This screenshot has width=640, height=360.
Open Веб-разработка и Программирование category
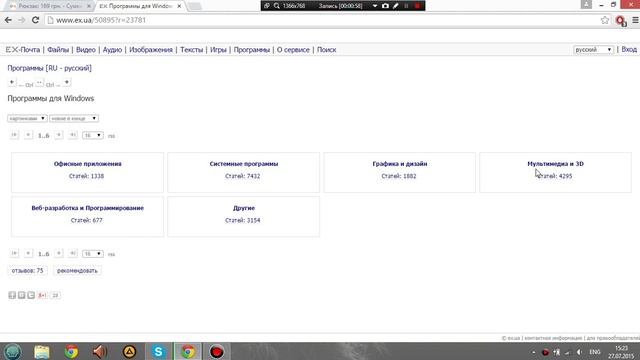pyautogui.click(x=87, y=208)
